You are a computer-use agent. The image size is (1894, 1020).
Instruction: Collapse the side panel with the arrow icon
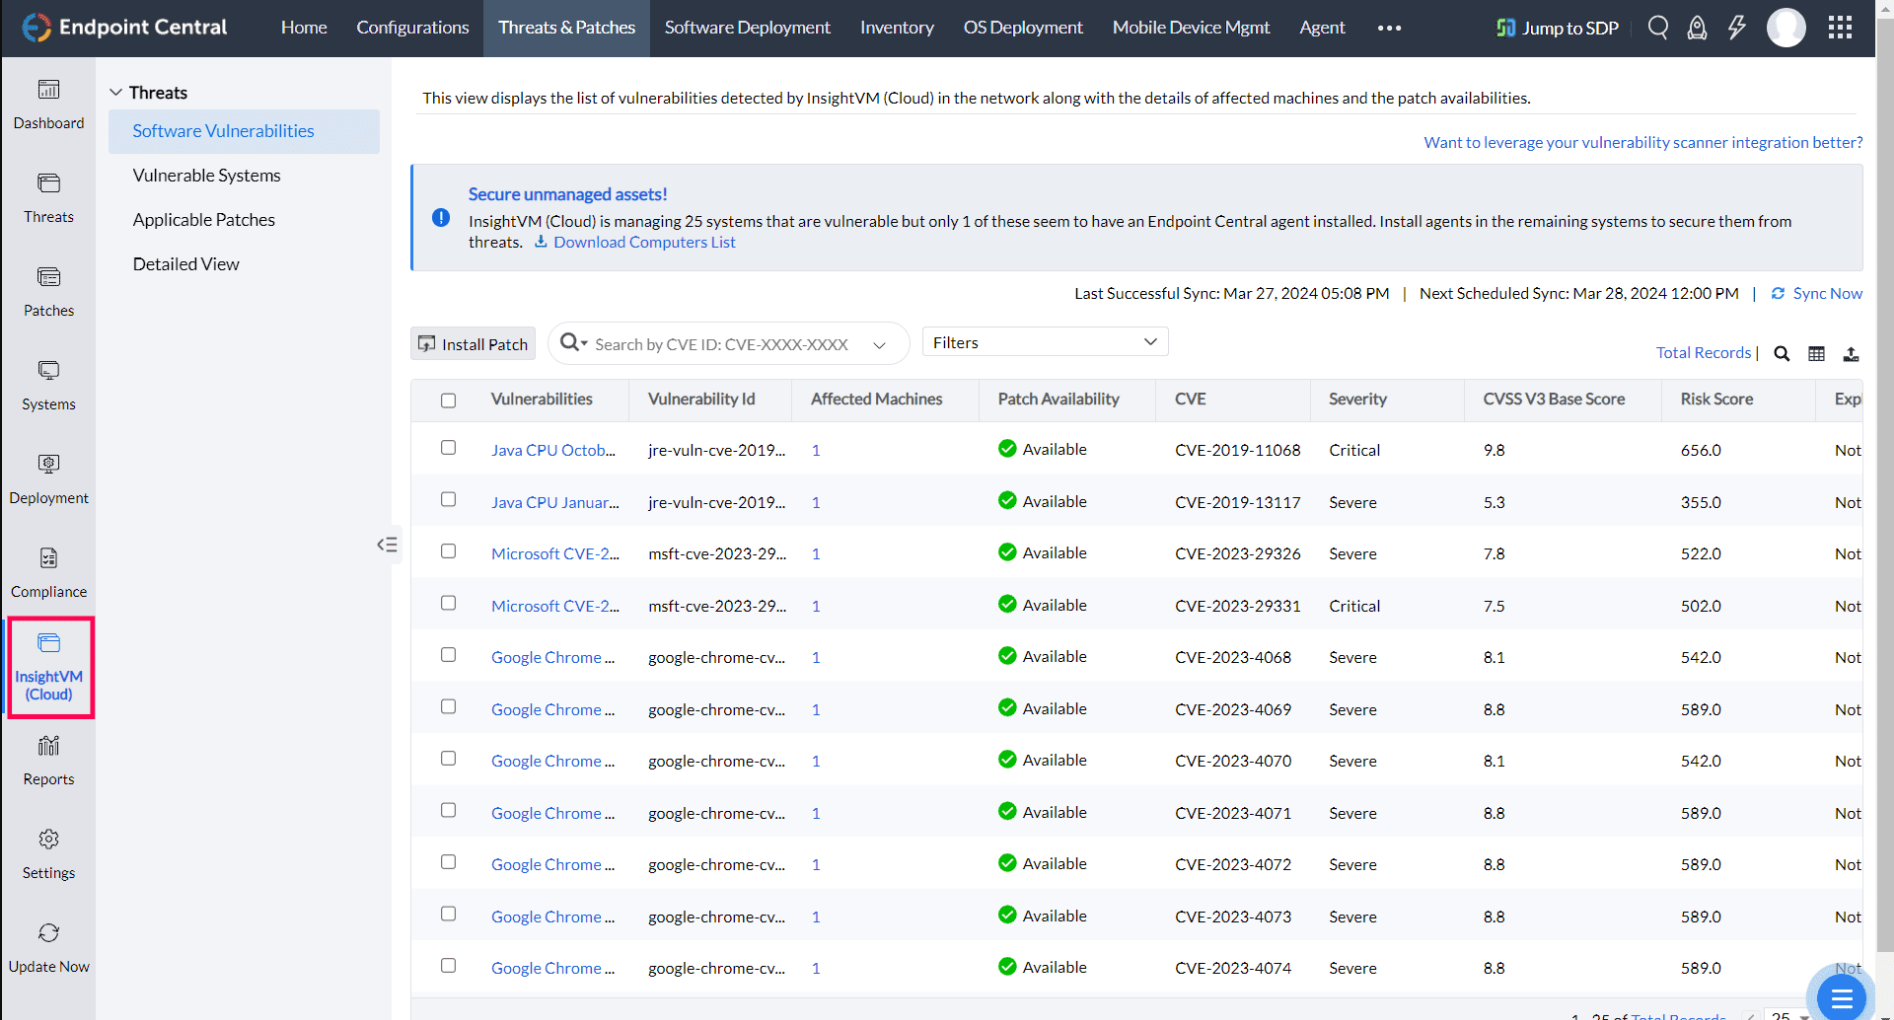[x=387, y=545]
